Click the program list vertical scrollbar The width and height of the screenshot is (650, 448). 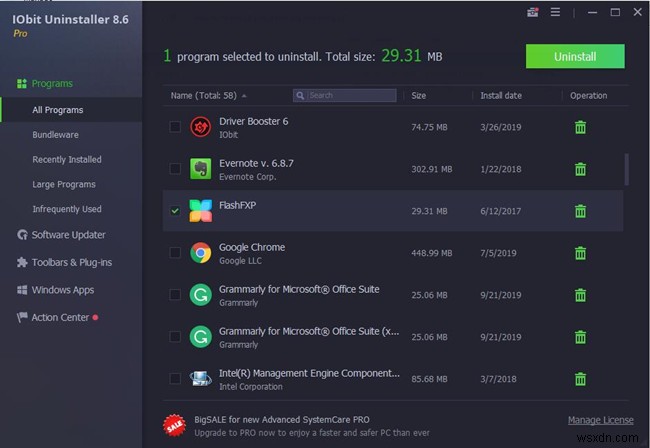(x=626, y=170)
